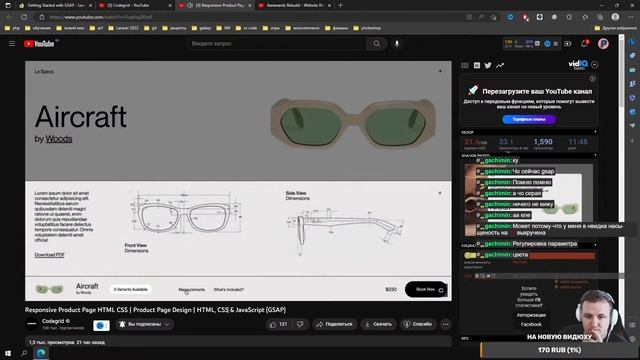Dismiss the vidIQ promo banner
The width and height of the screenshot is (640, 360).
[x=593, y=79]
